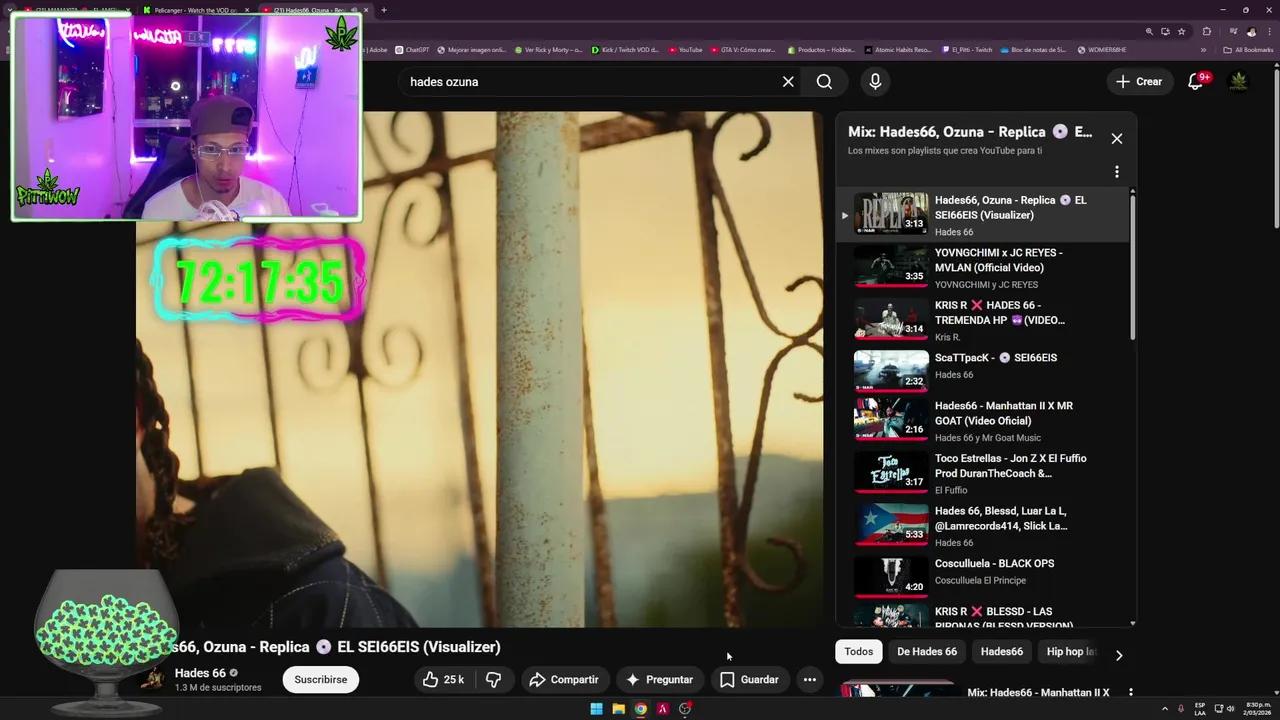Subscribe with the Suscribirse button

[x=320, y=679]
